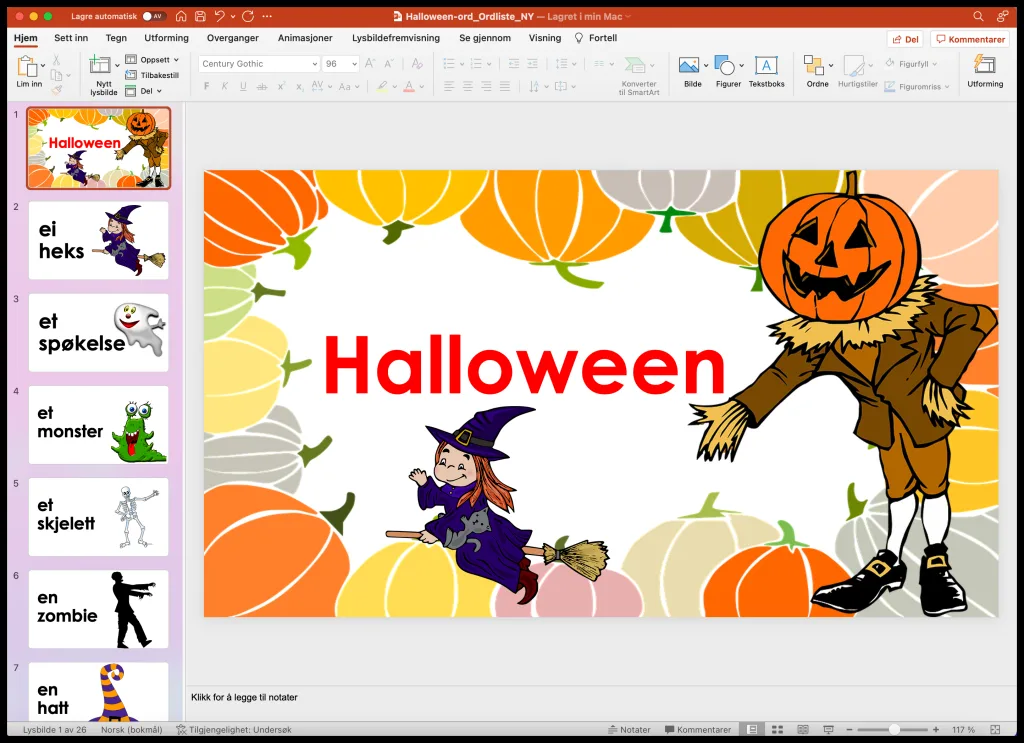The width and height of the screenshot is (1024, 743).
Task: Open the Animasjoner ribbon tab
Action: 304,38
